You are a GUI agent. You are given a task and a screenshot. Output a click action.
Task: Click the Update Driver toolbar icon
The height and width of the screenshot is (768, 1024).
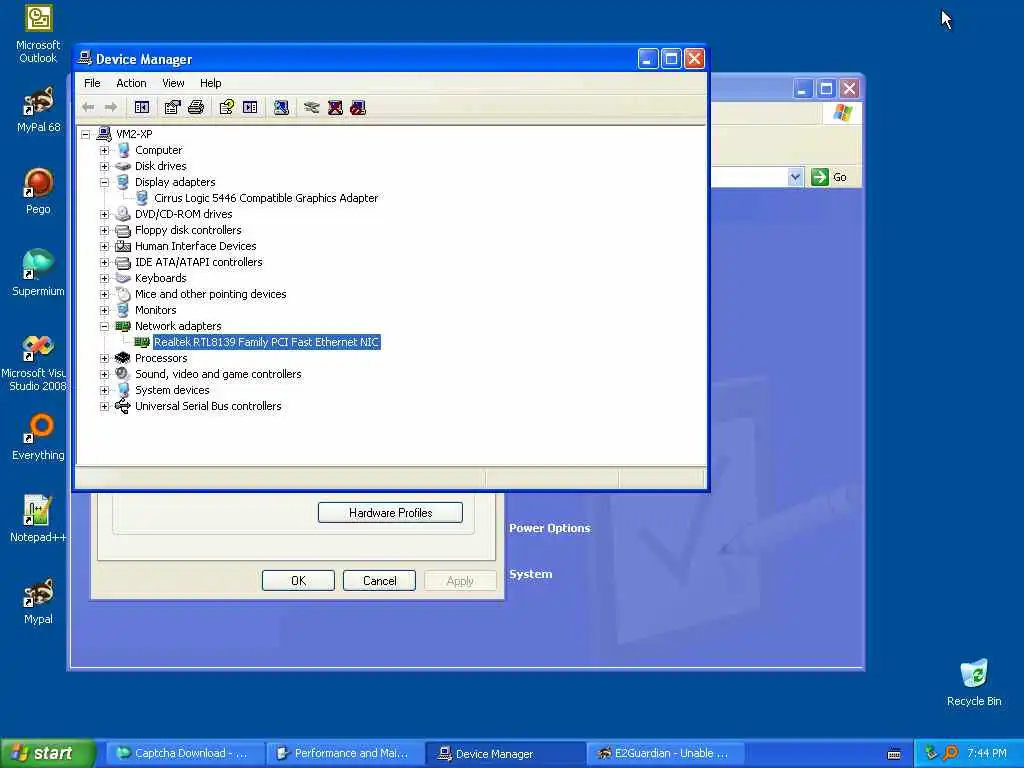pos(312,108)
